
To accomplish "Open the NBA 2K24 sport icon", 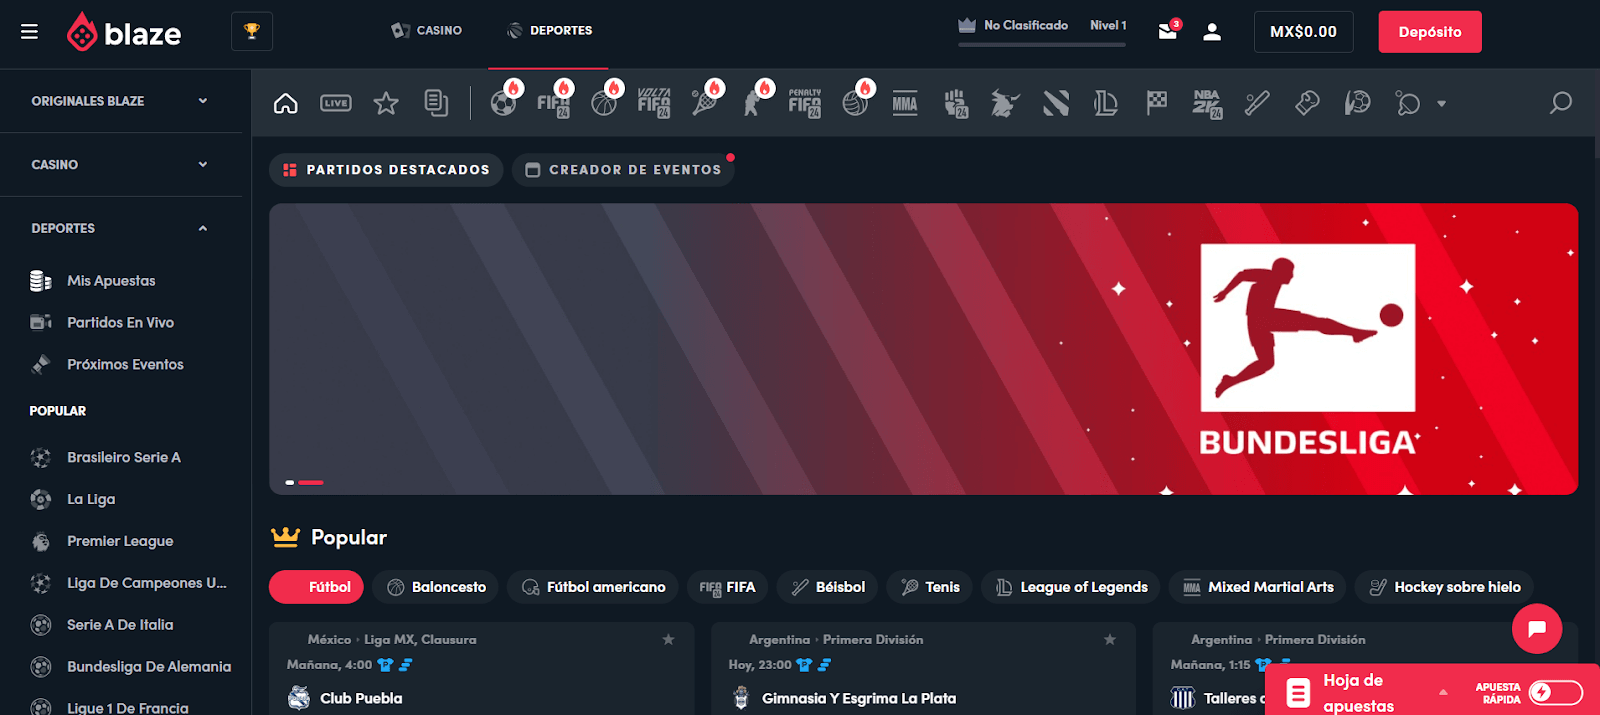I will point(1207,103).
